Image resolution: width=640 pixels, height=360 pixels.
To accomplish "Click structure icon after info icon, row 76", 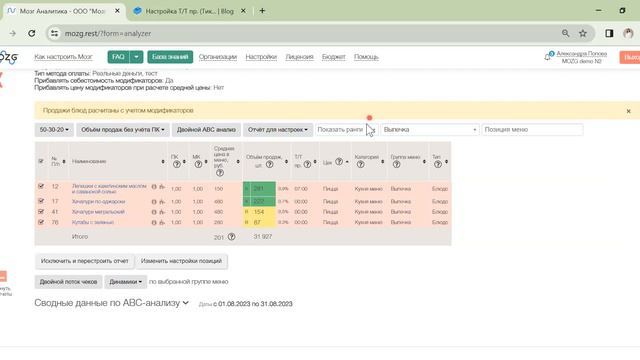I will pos(162,222).
